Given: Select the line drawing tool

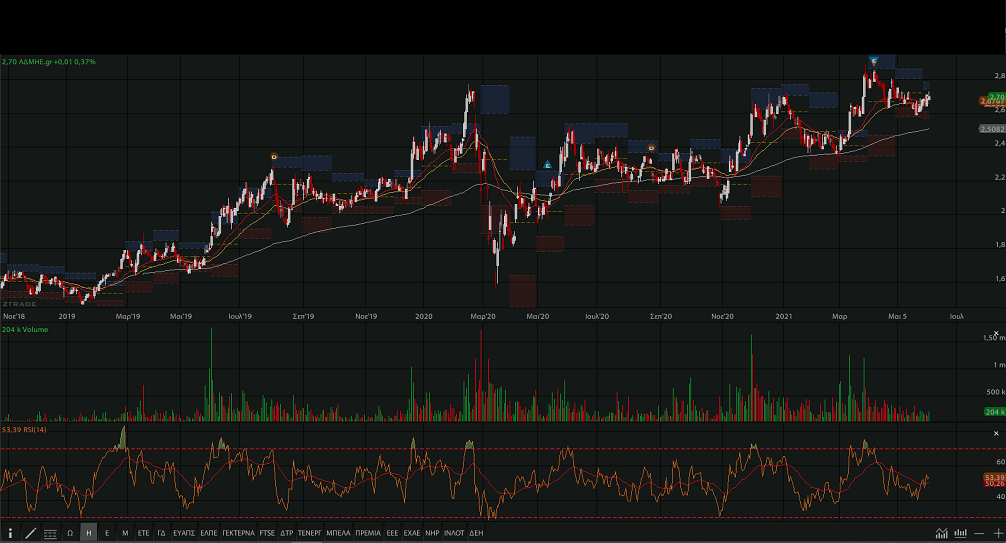Looking at the screenshot, I should click(x=30, y=534).
